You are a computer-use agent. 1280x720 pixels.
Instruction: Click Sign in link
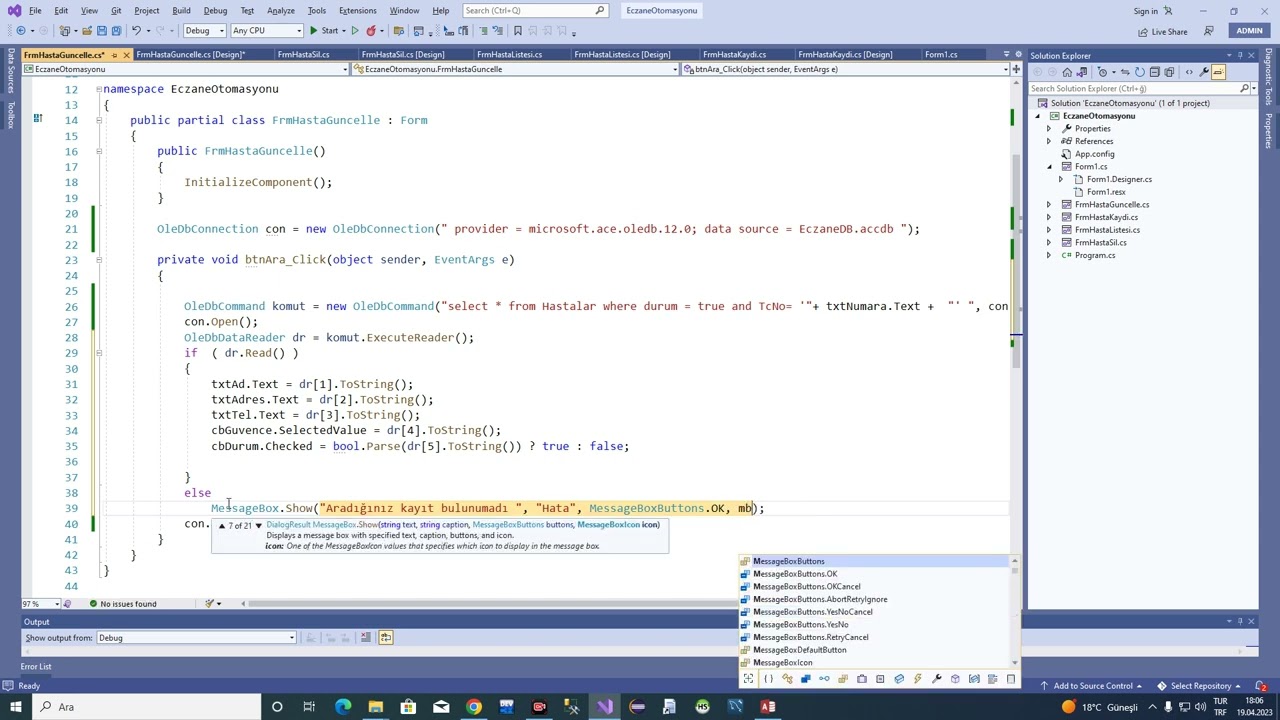pos(1146,11)
